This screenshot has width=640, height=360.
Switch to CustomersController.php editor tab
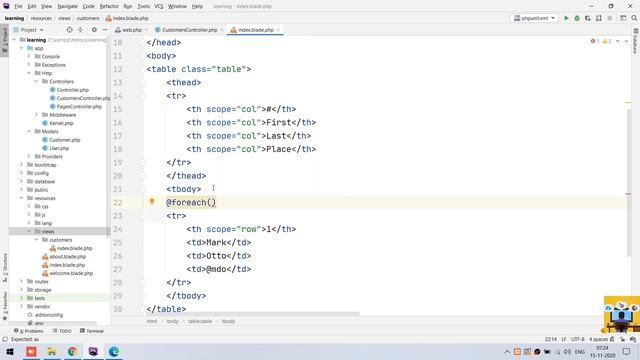(x=189, y=30)
